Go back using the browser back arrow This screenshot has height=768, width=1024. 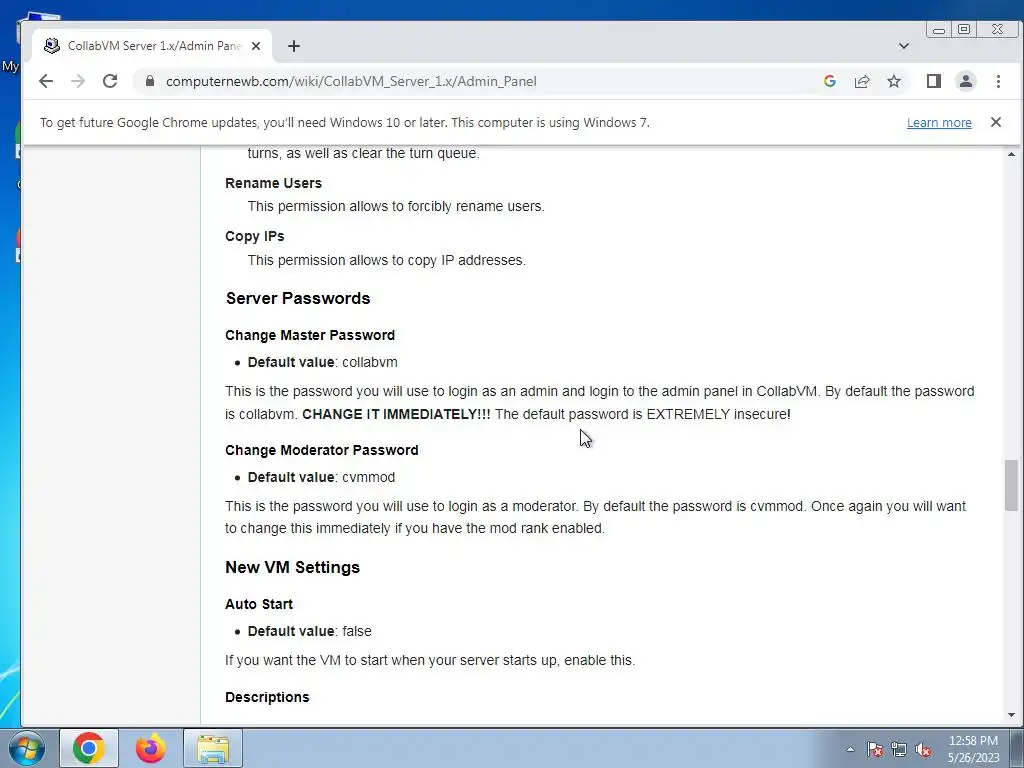(x=46, y=81)
